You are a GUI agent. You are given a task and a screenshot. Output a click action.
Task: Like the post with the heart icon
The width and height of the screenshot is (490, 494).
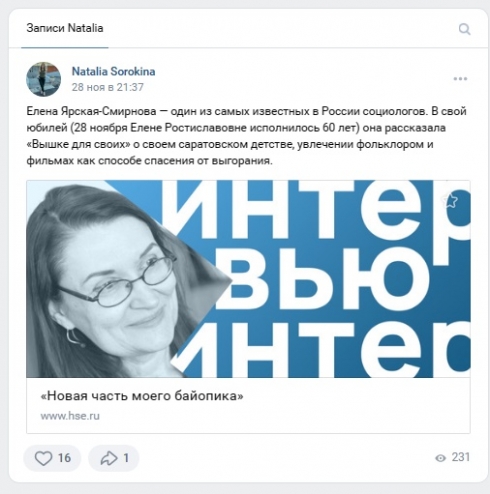pos(43,458)
